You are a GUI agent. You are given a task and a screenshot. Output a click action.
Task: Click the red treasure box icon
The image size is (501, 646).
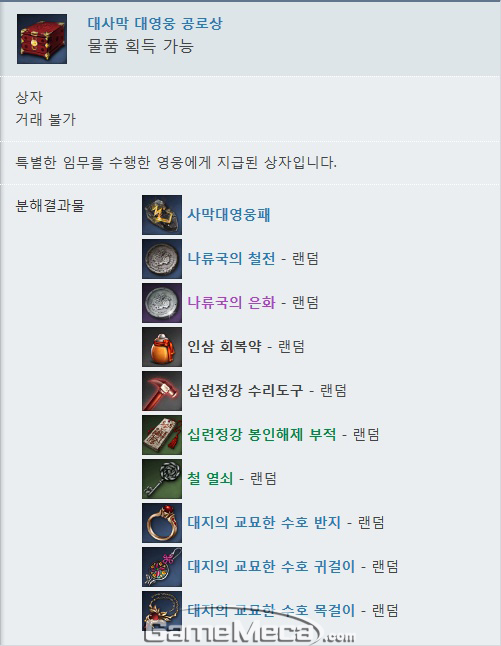(42, 39)
